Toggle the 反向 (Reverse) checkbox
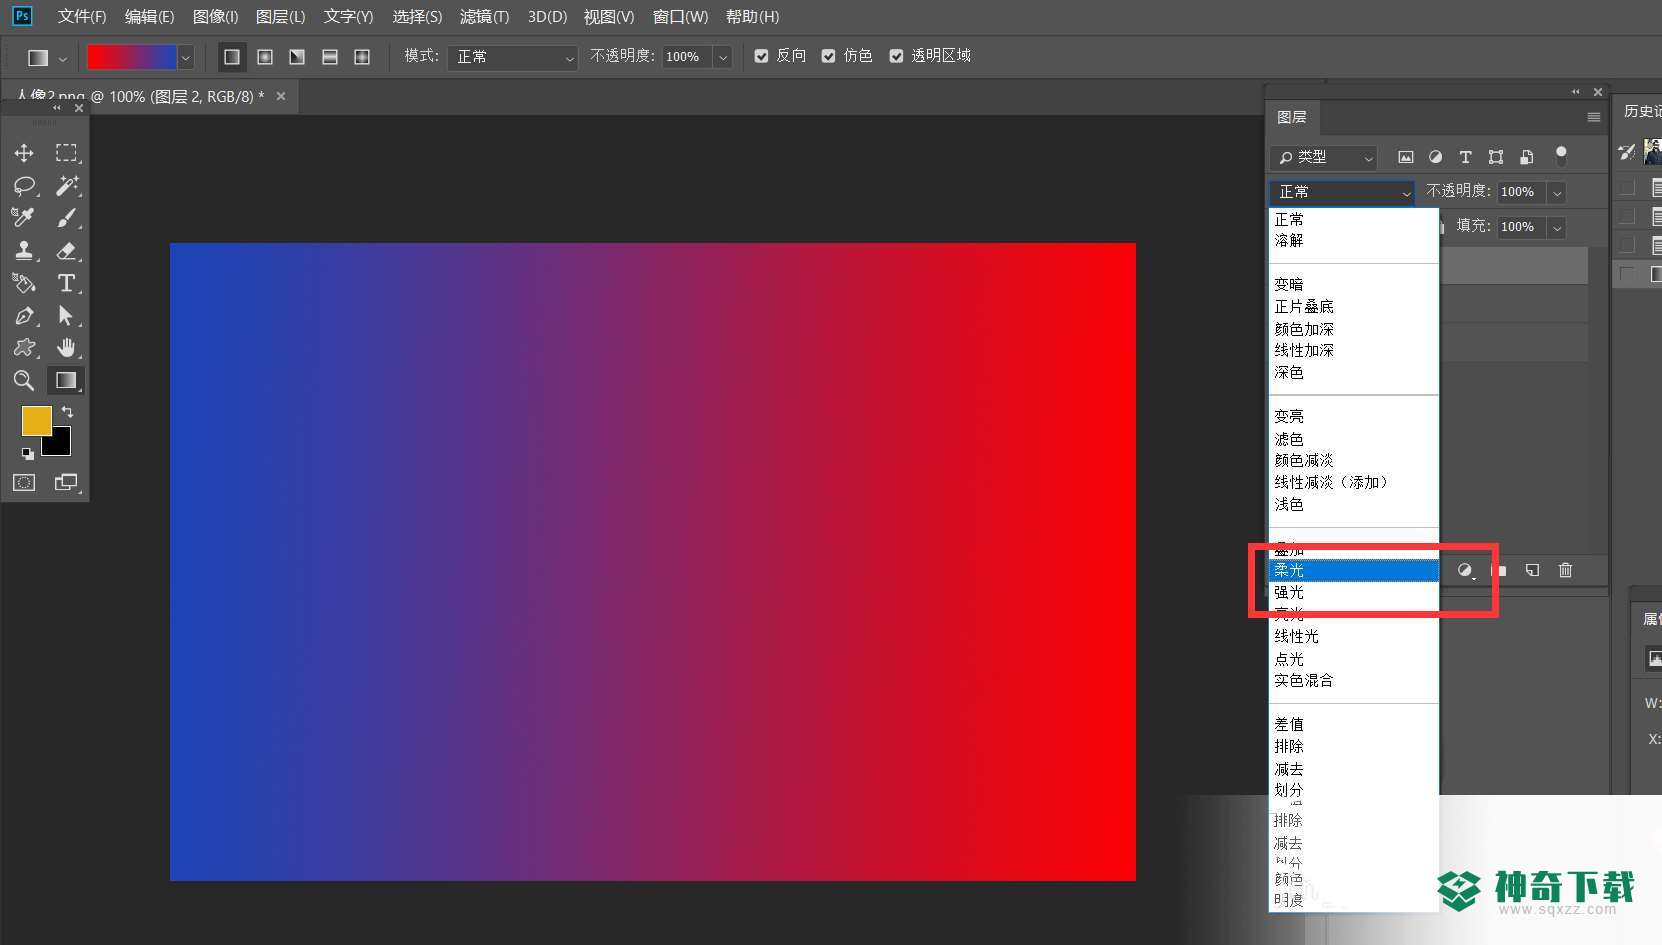The height and width of the screenshot is (945, 1662). click(x=762, y=56)
